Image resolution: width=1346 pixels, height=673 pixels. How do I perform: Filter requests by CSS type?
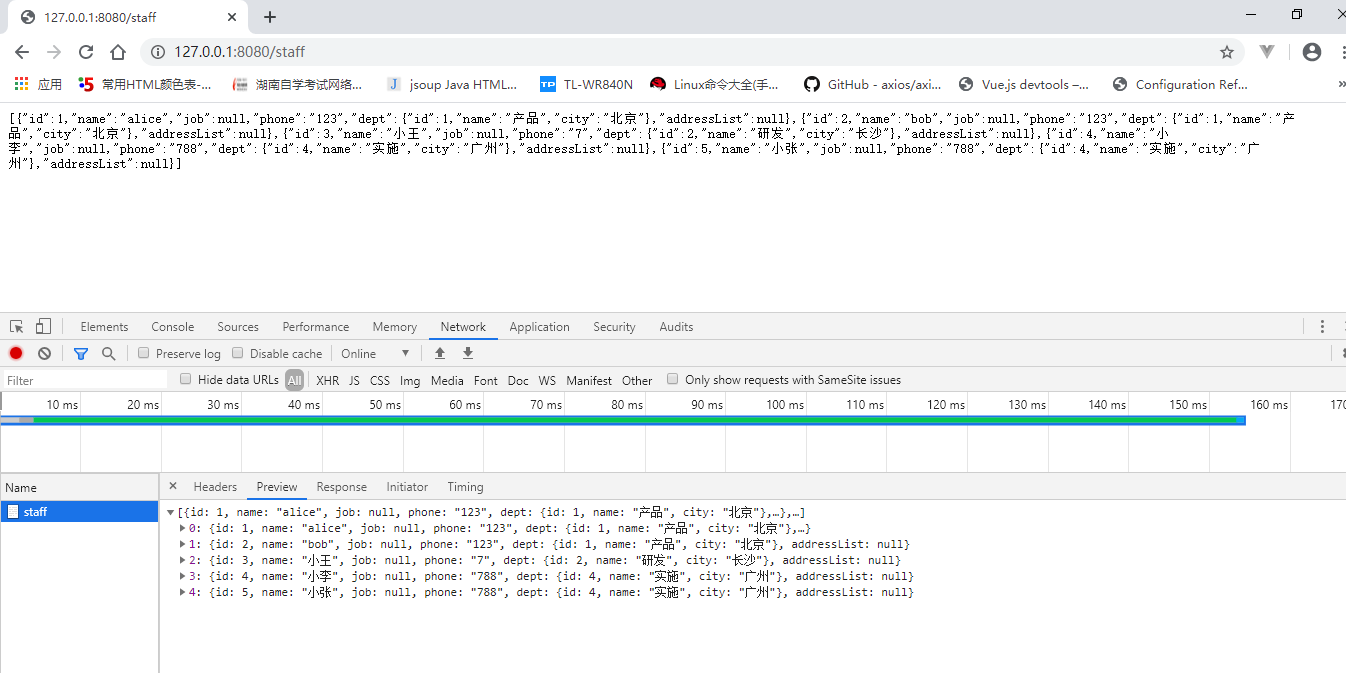click(380, 380)
